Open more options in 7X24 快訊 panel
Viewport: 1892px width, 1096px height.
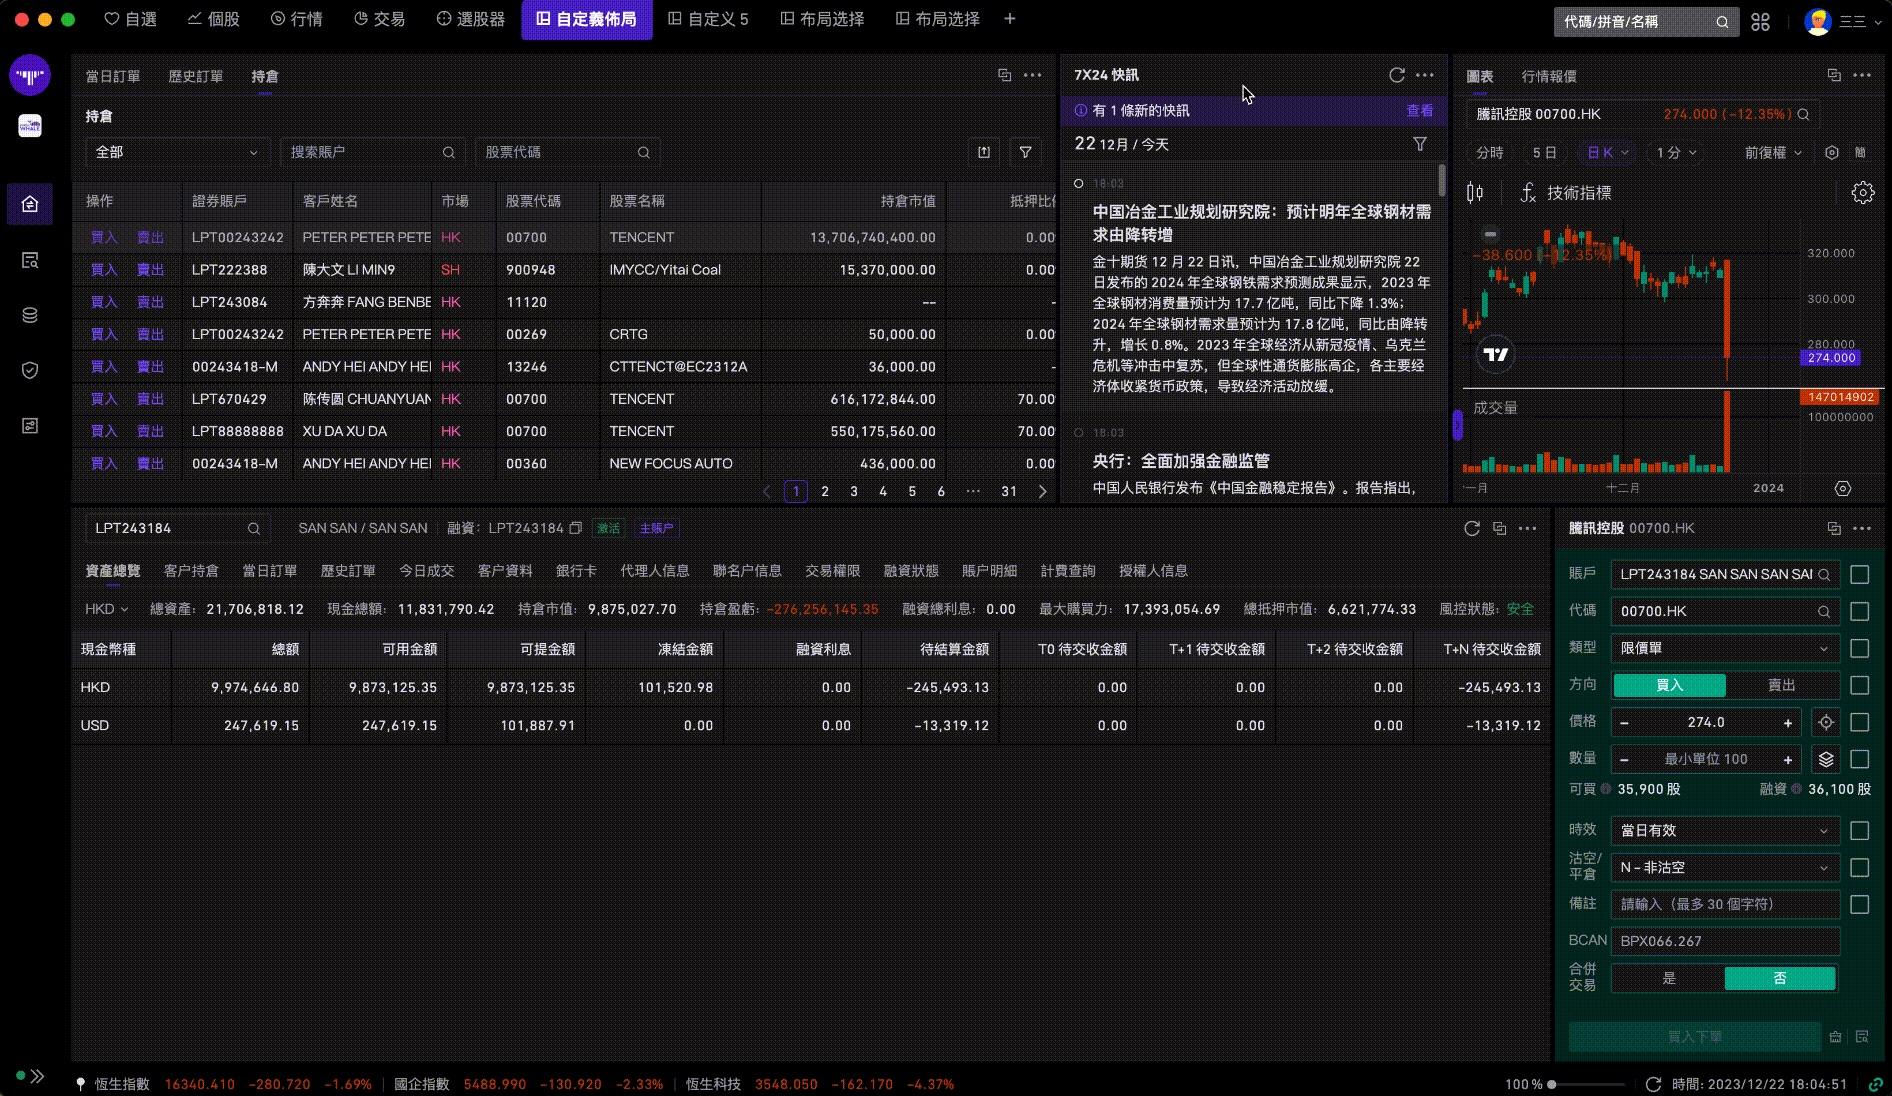pos(1425,75)
